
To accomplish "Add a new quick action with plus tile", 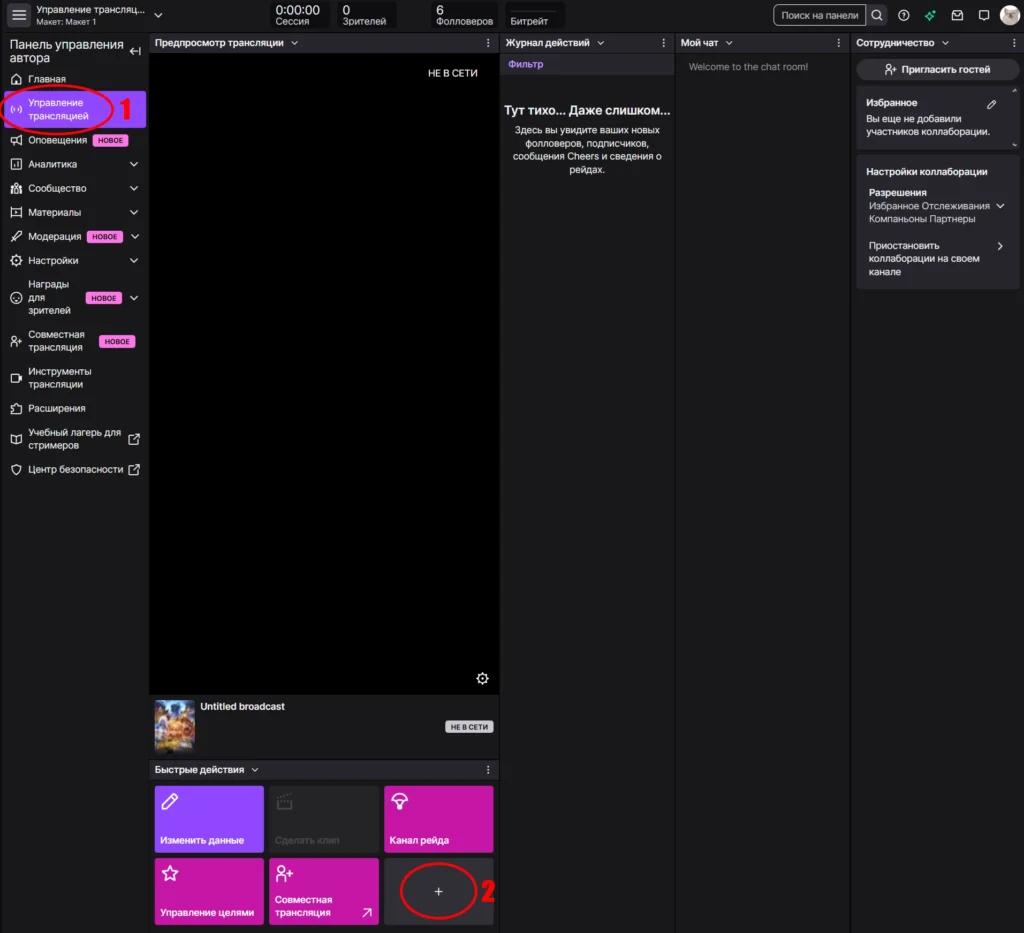I will click(438, 891).
